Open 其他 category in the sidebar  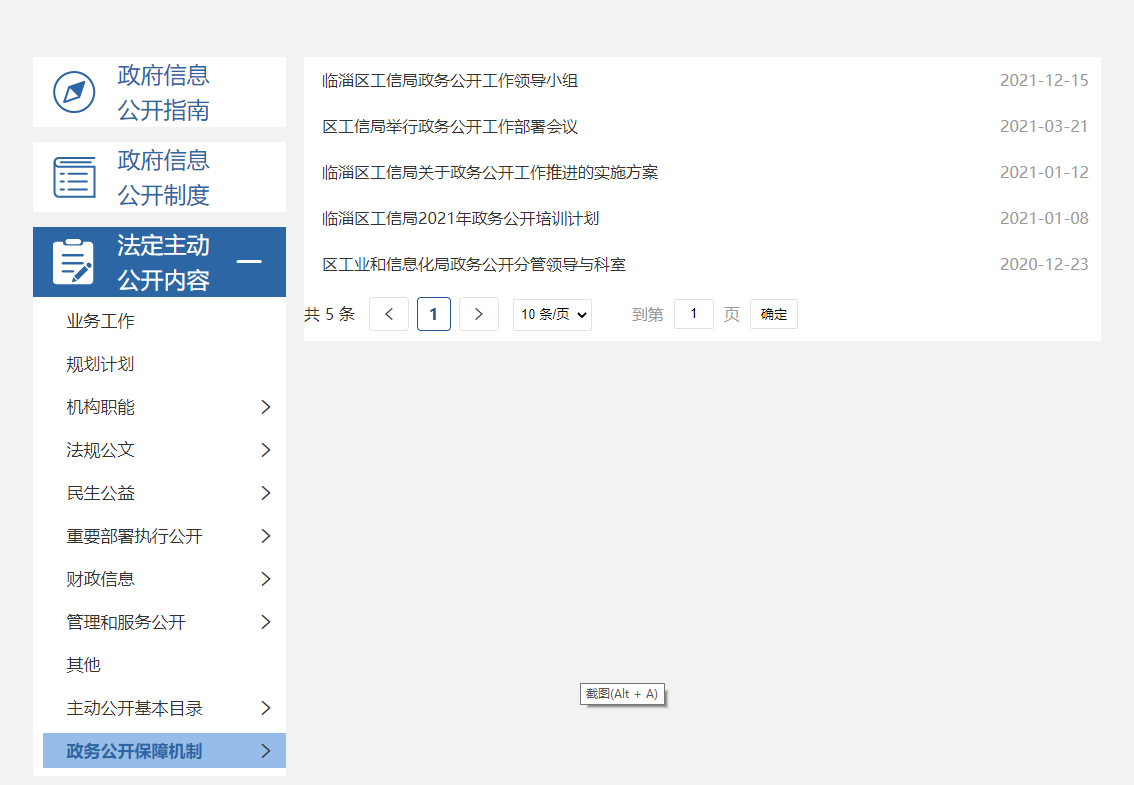[x=84, y=665]
